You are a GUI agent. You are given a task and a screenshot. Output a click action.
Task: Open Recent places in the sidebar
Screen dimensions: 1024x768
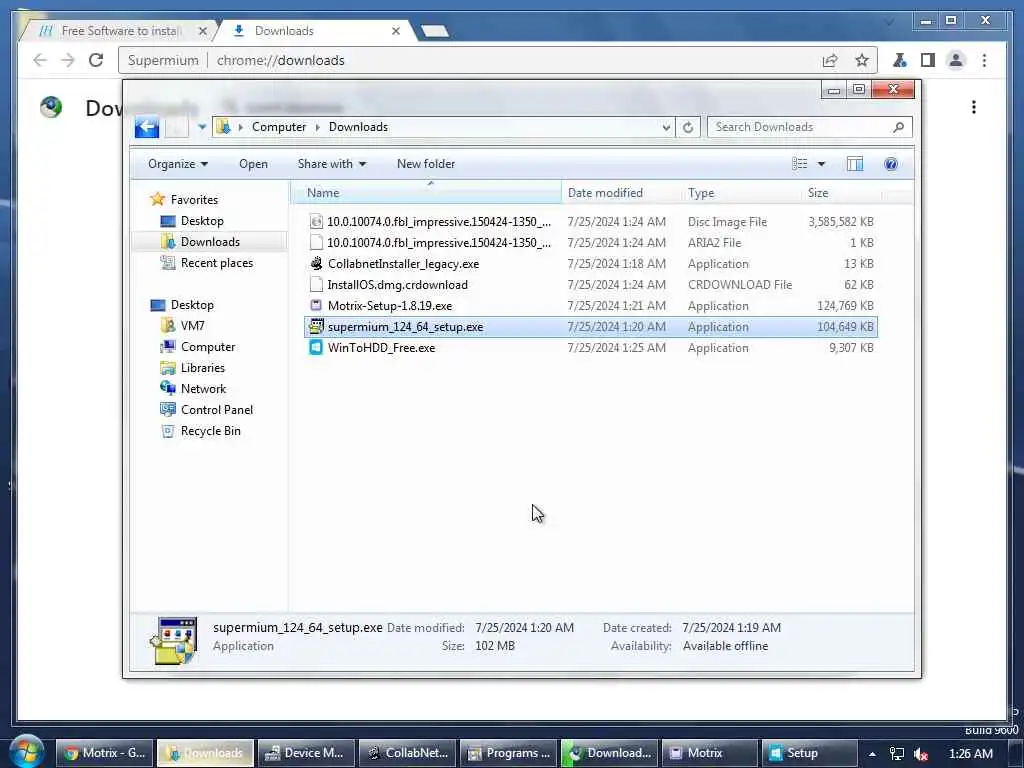(x=216, y=263)
